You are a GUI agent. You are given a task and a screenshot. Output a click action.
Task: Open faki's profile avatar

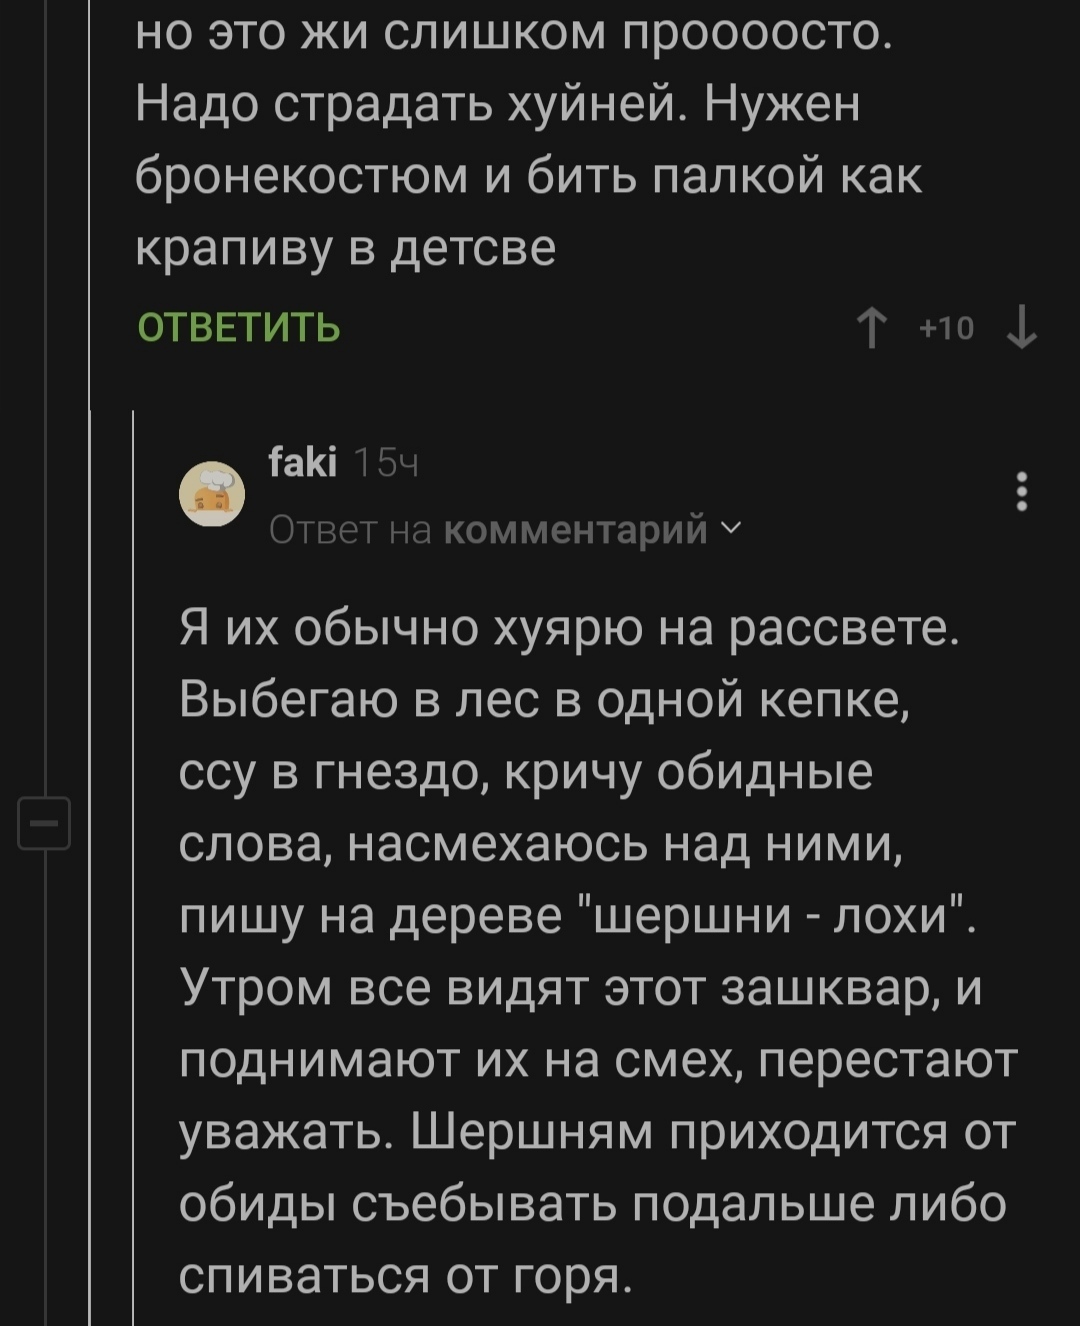click(x=212, y=494)
